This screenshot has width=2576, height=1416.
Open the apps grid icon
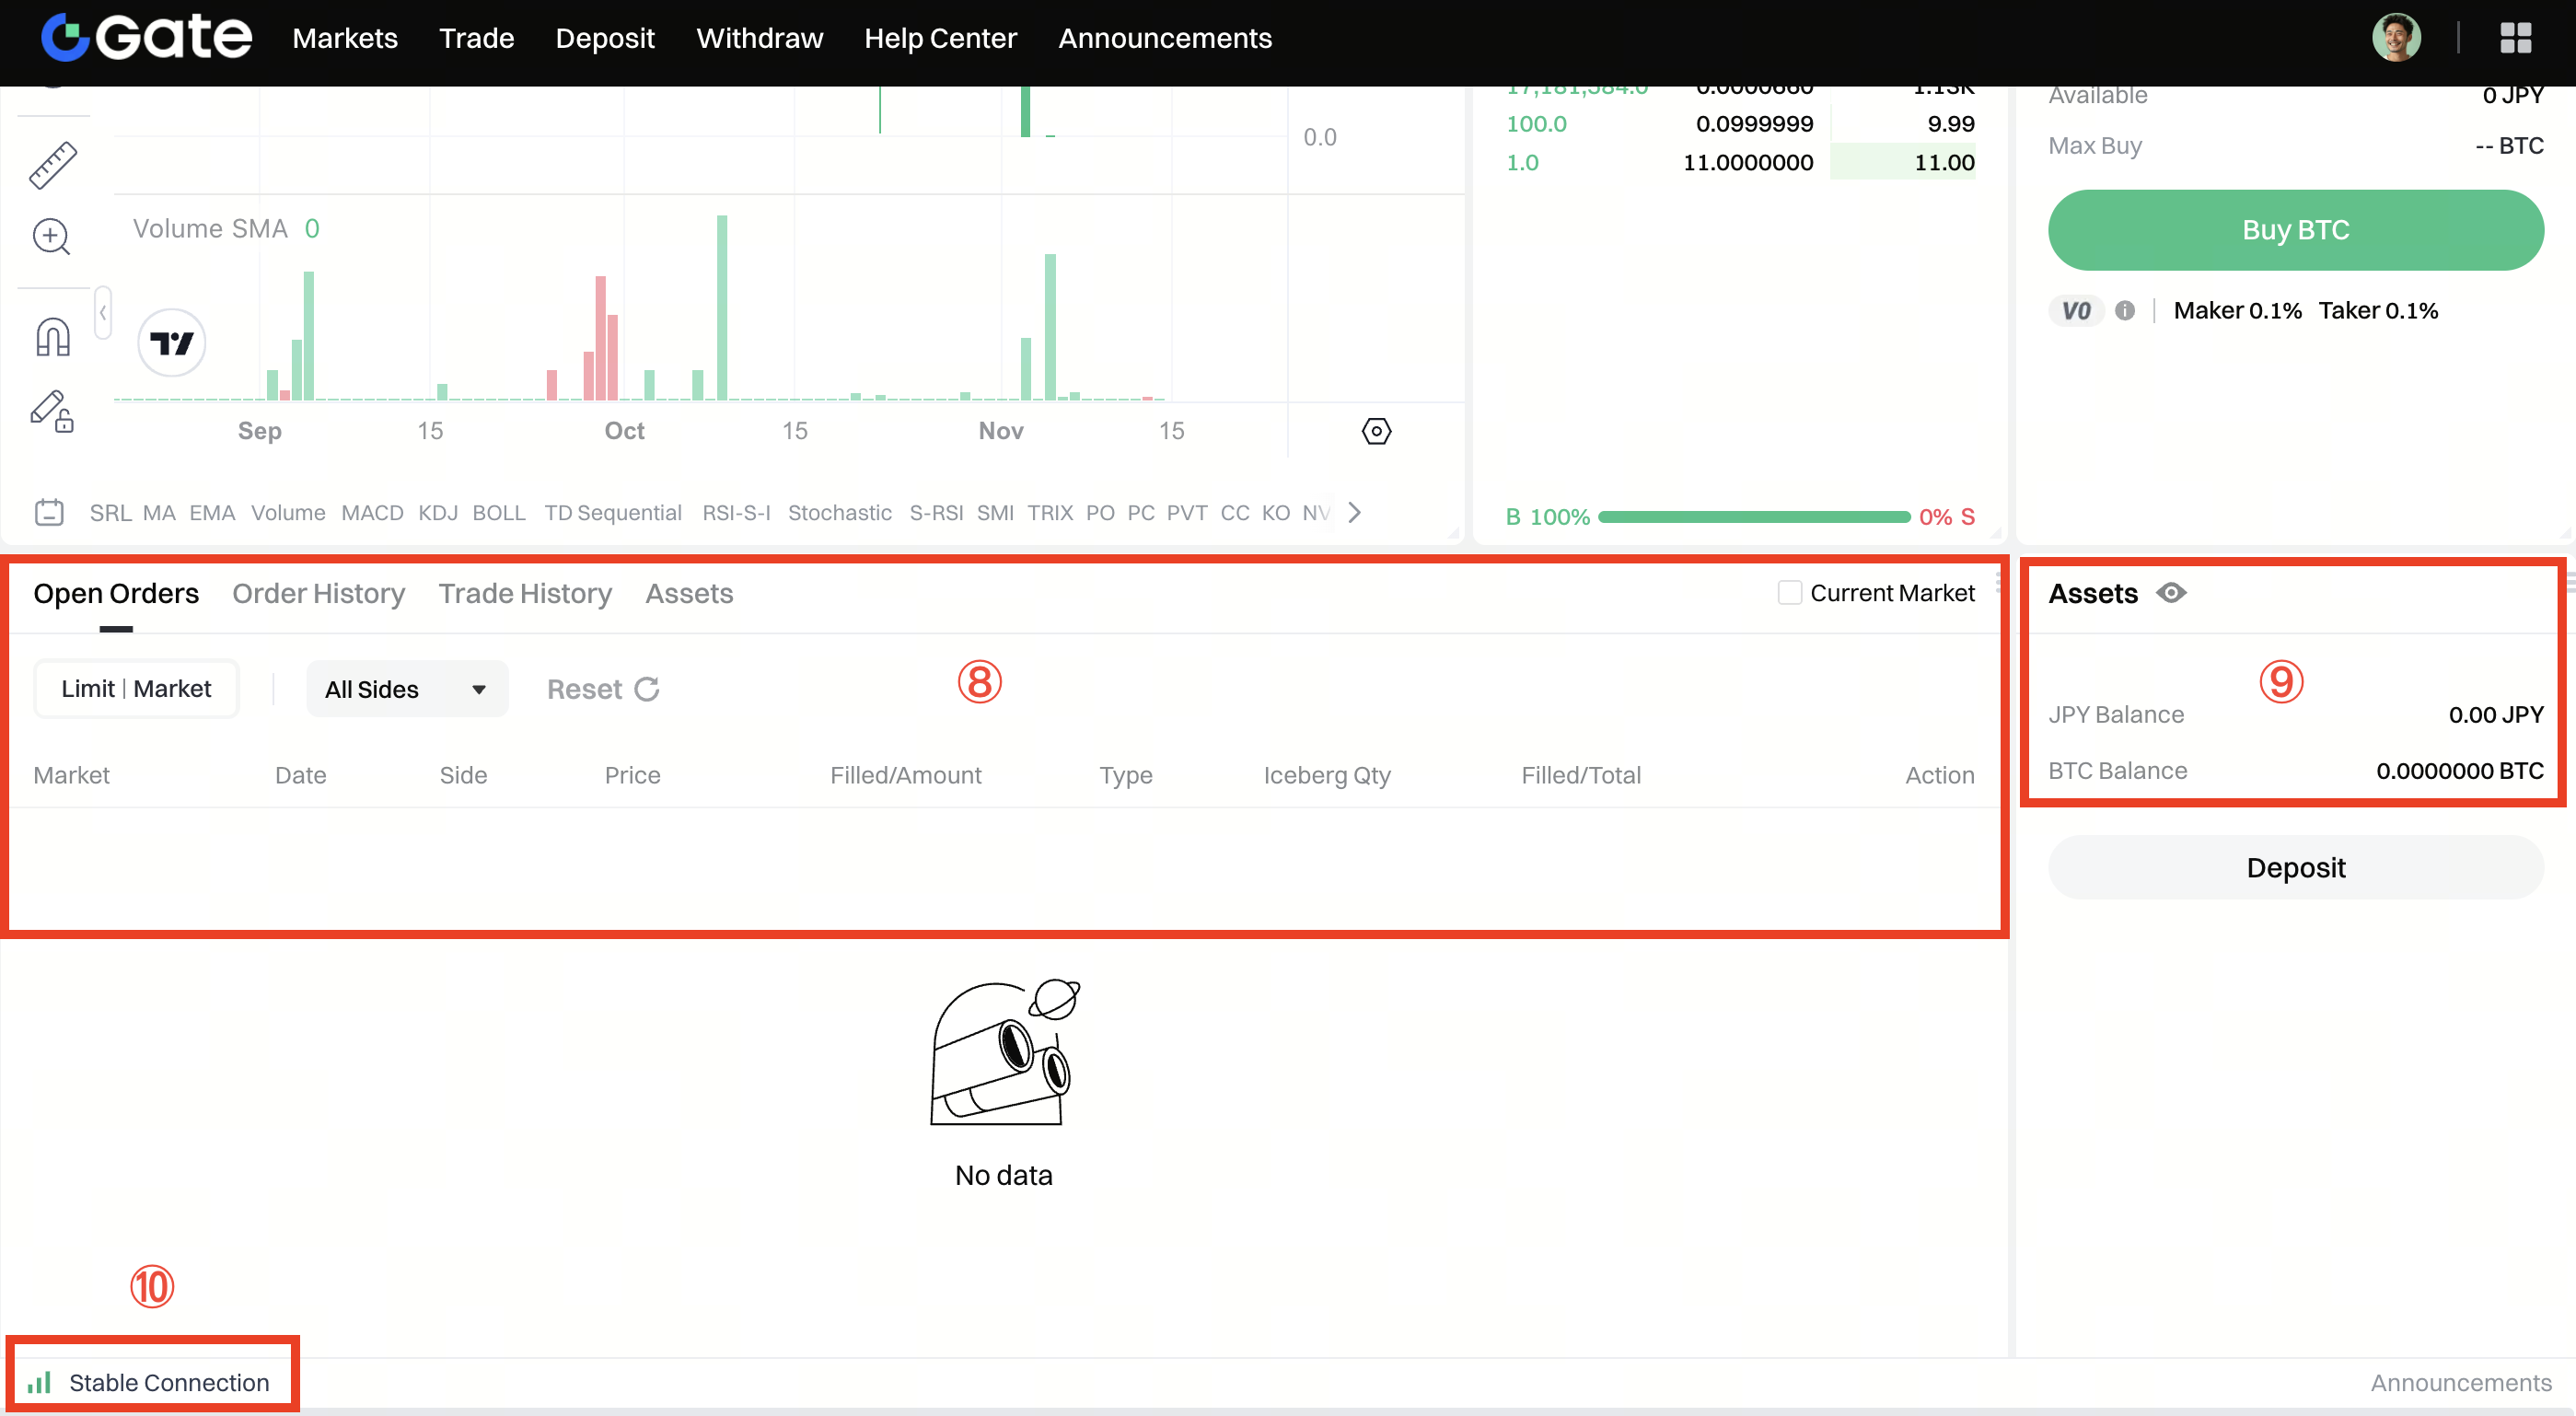(x=2515, y=38)
